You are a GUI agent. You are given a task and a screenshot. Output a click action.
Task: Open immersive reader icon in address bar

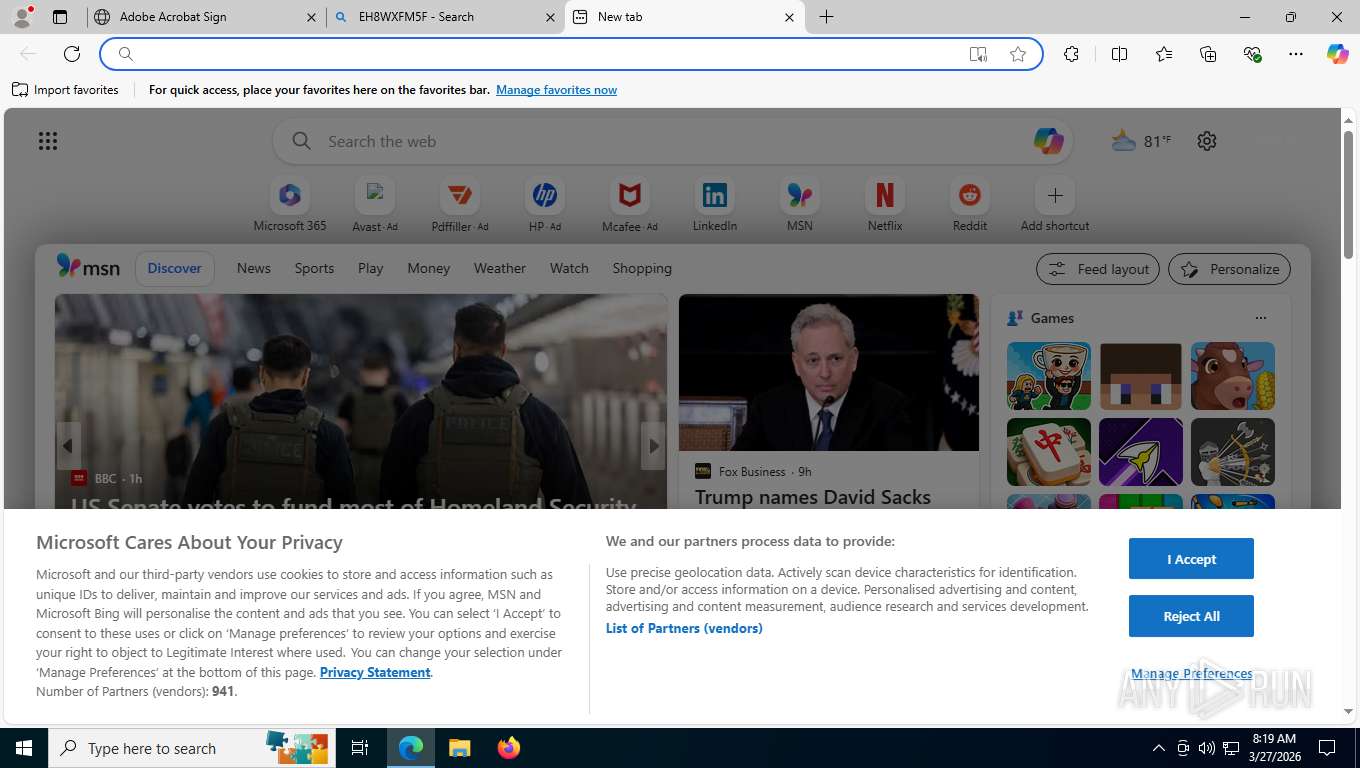pos(978,54)
